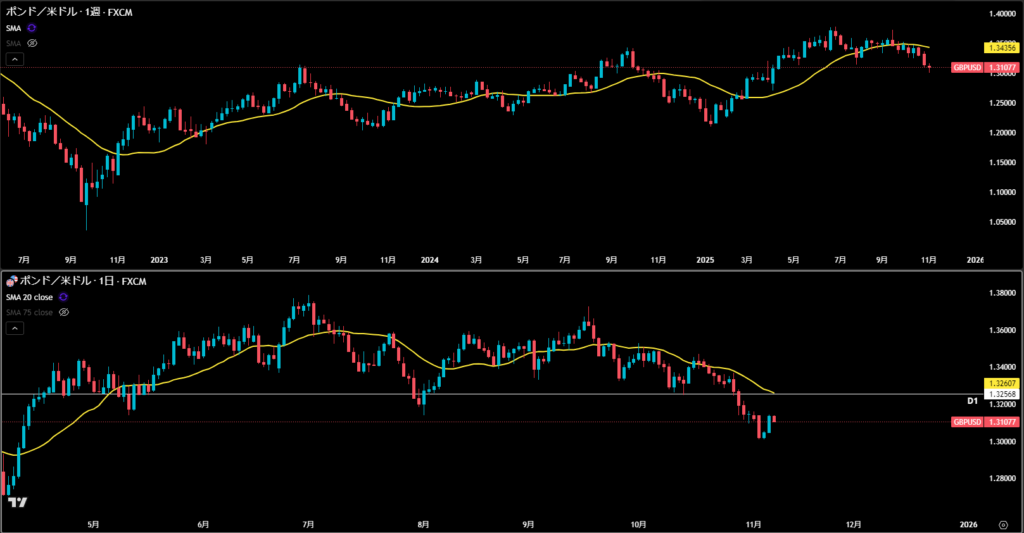Click the purple SMA loading icon in weekly chart
The height and width of the screenshot is (533, 1024).
32,28
